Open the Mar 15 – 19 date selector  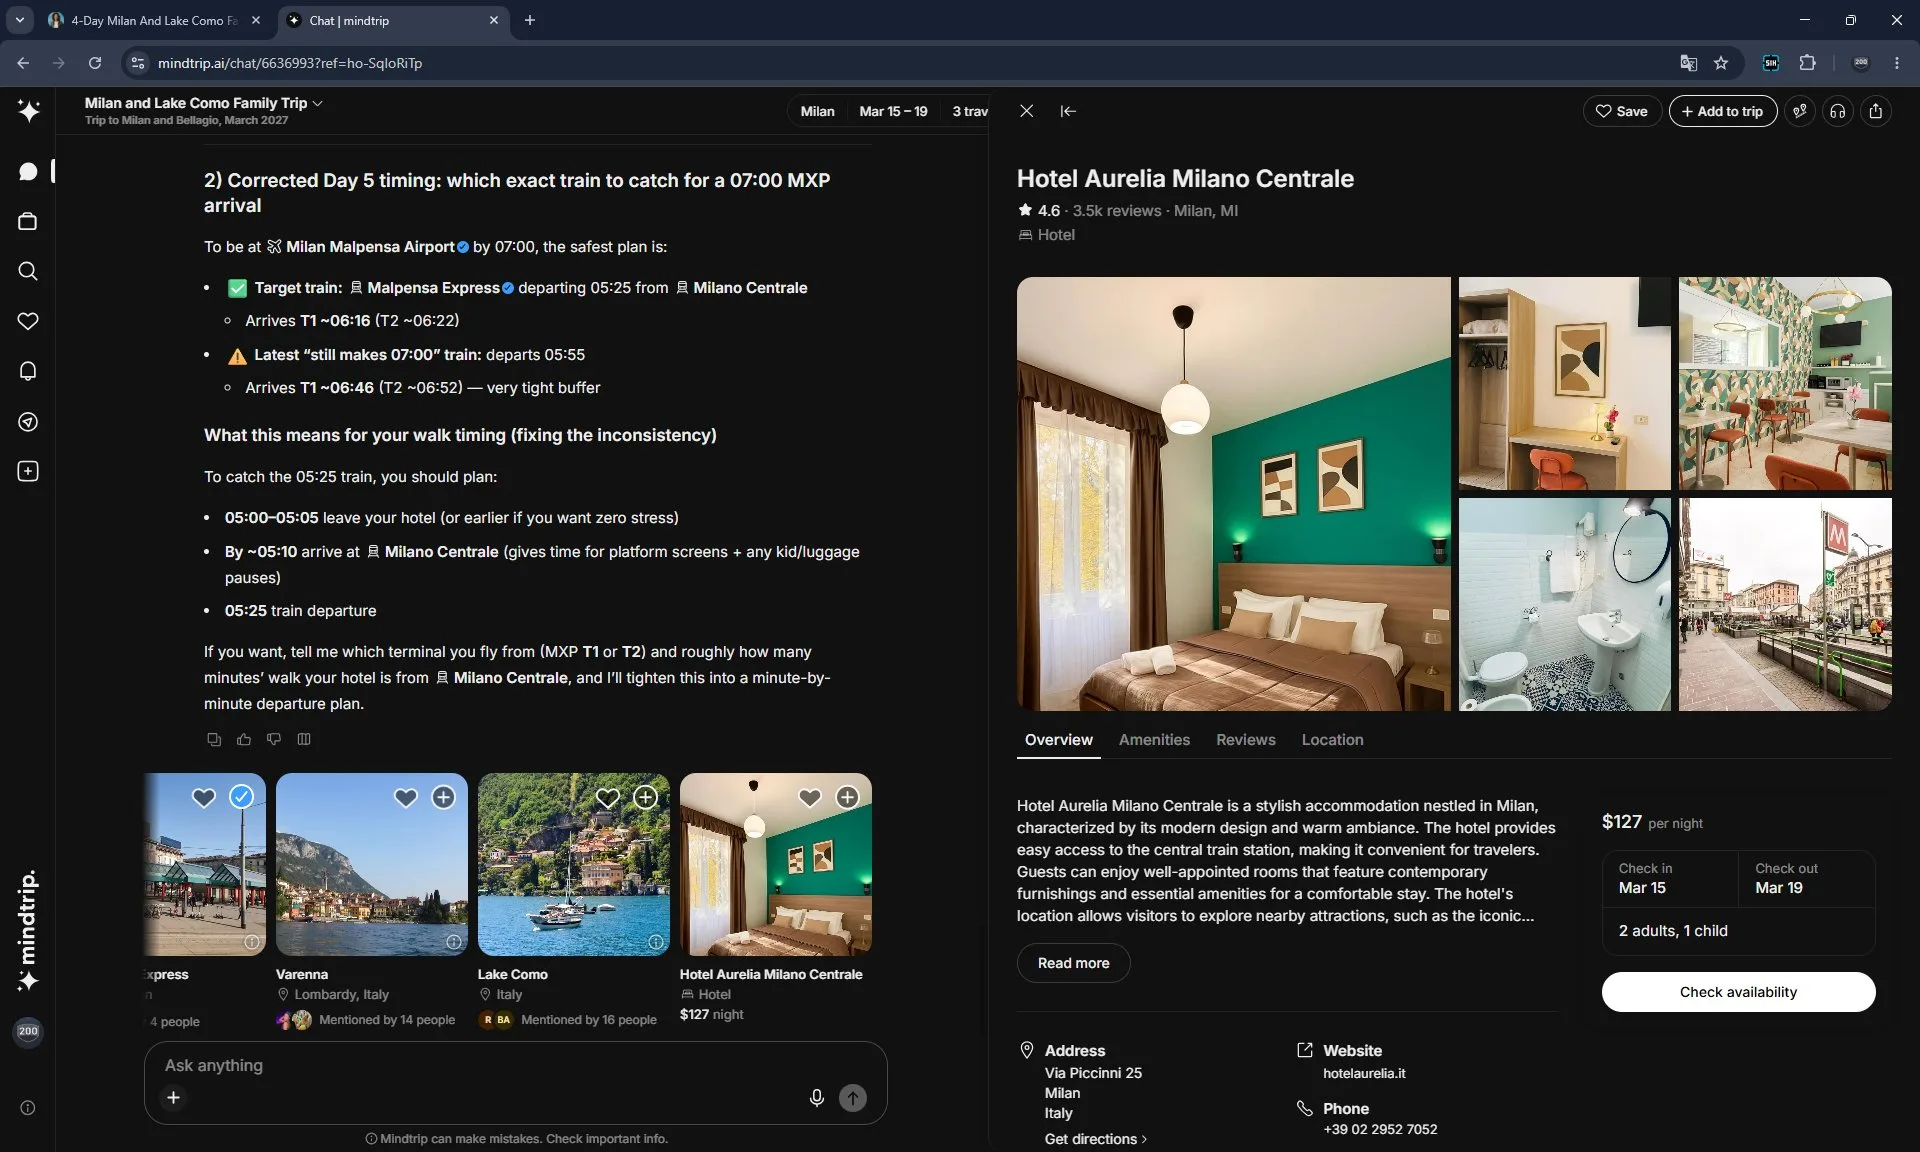point(893,111)
